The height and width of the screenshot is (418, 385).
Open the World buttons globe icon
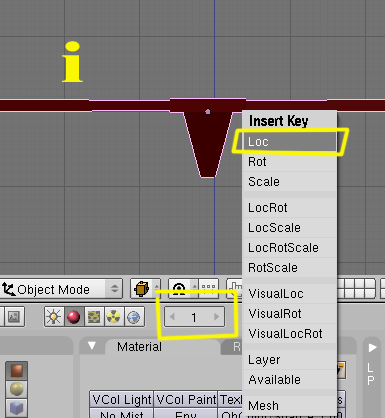[x=134, y=317]
